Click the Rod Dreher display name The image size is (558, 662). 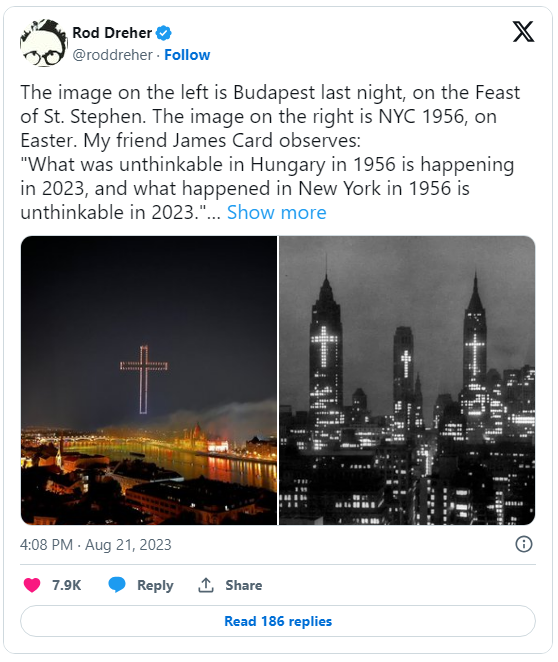pos(112,33)
